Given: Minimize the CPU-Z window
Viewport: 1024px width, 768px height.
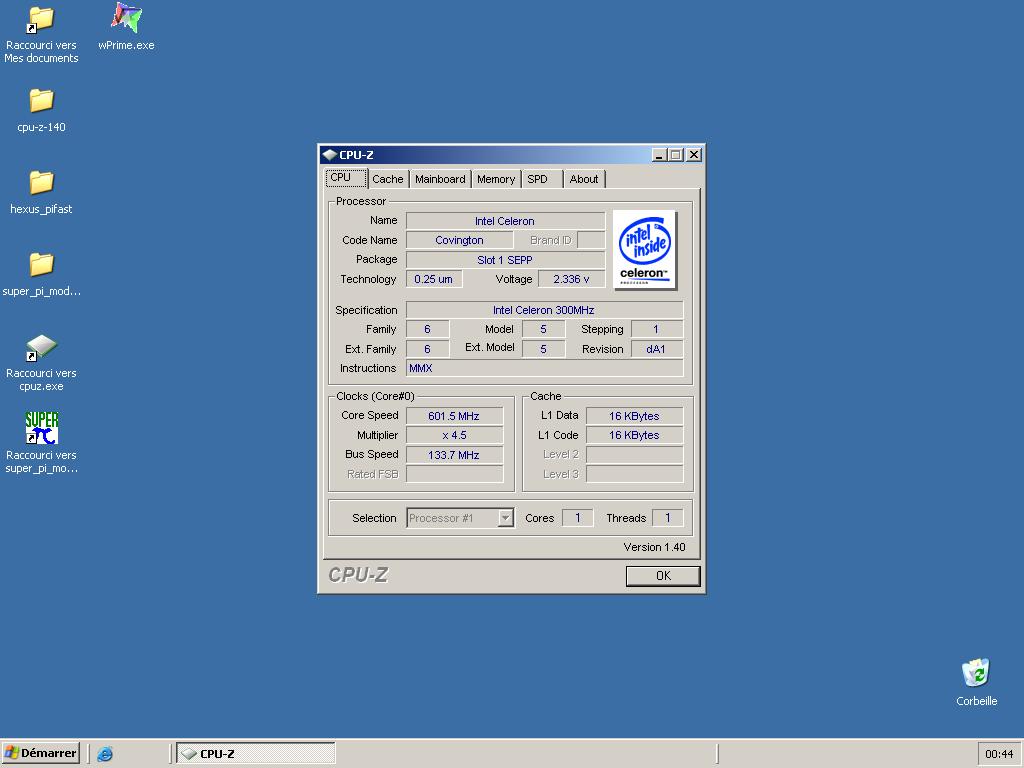Looking at the screenshot, I should click(659, 155).
